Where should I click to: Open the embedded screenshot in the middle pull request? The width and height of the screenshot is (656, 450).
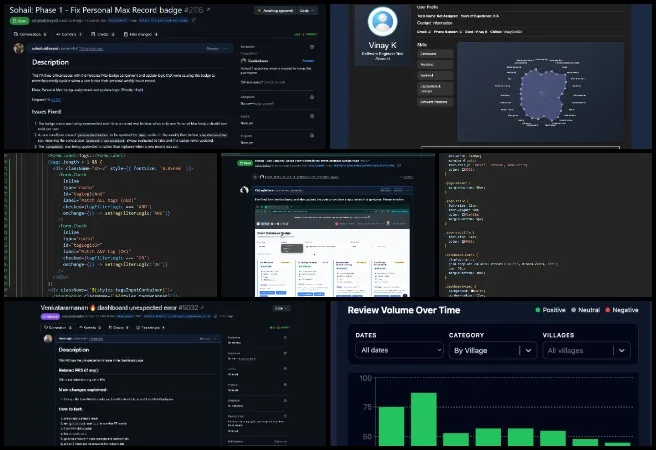333,252
